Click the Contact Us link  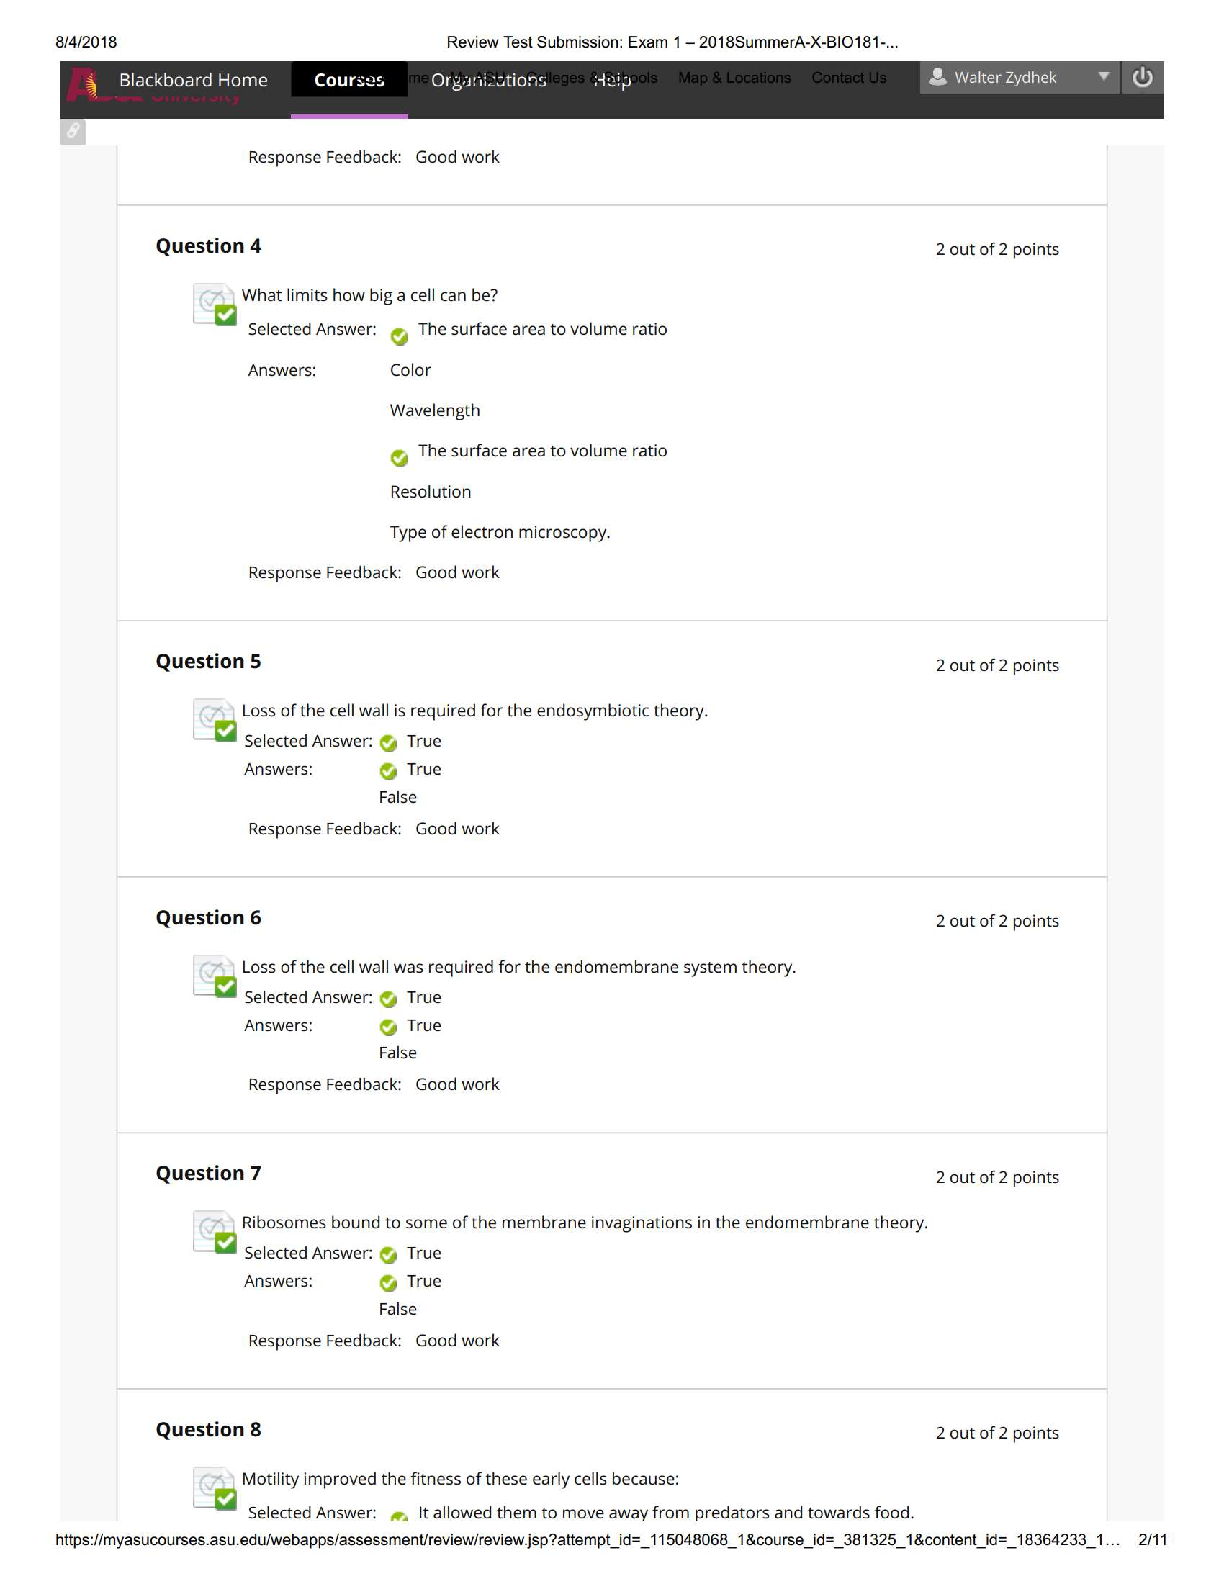pyautogui.click(x=849, y=78)
